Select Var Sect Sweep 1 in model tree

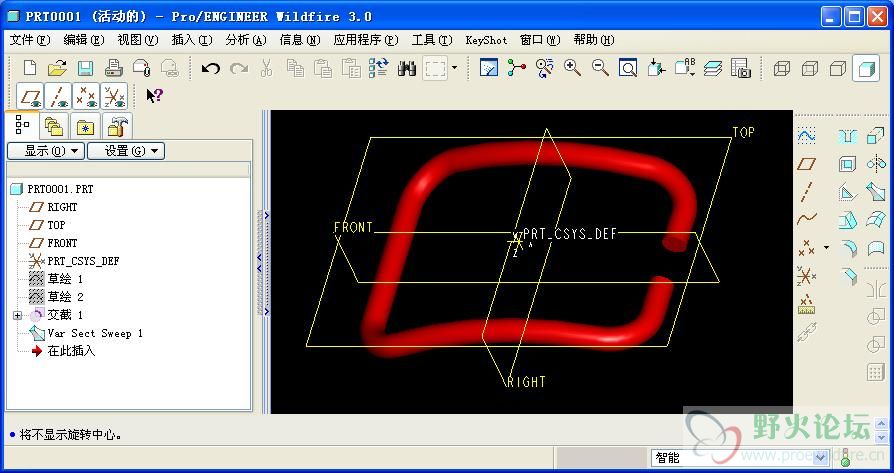[95, 333]
